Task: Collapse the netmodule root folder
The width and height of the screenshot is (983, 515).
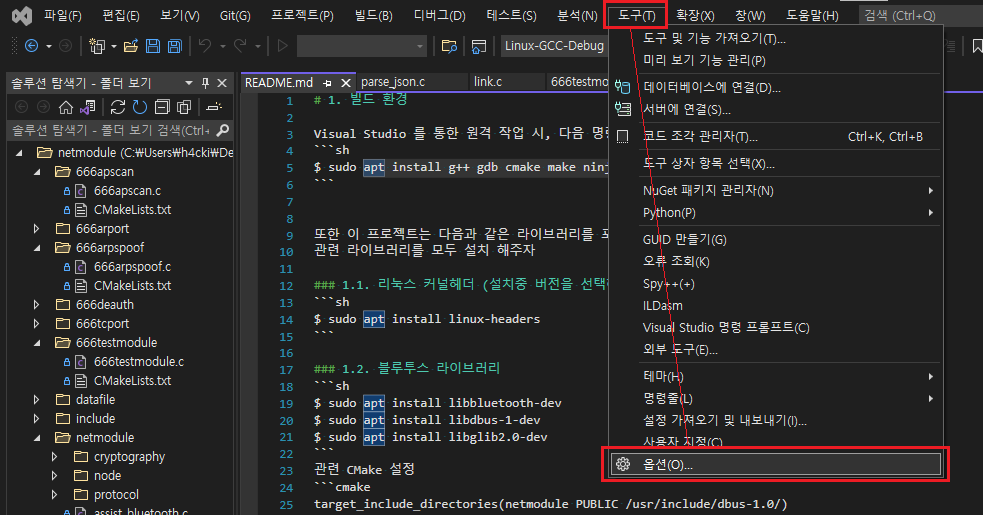Action: pyautogui.click(x=19, y=152)
